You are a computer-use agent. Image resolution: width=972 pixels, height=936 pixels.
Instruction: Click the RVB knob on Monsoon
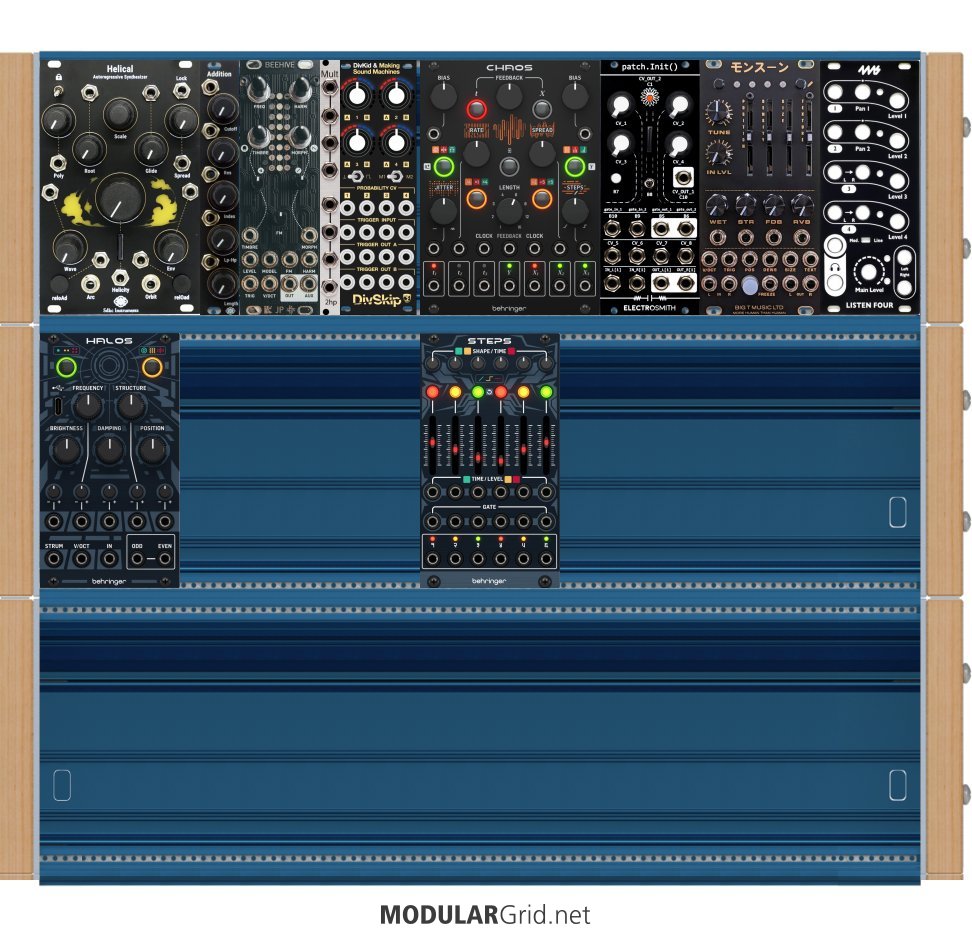click(x=802, y=205)
